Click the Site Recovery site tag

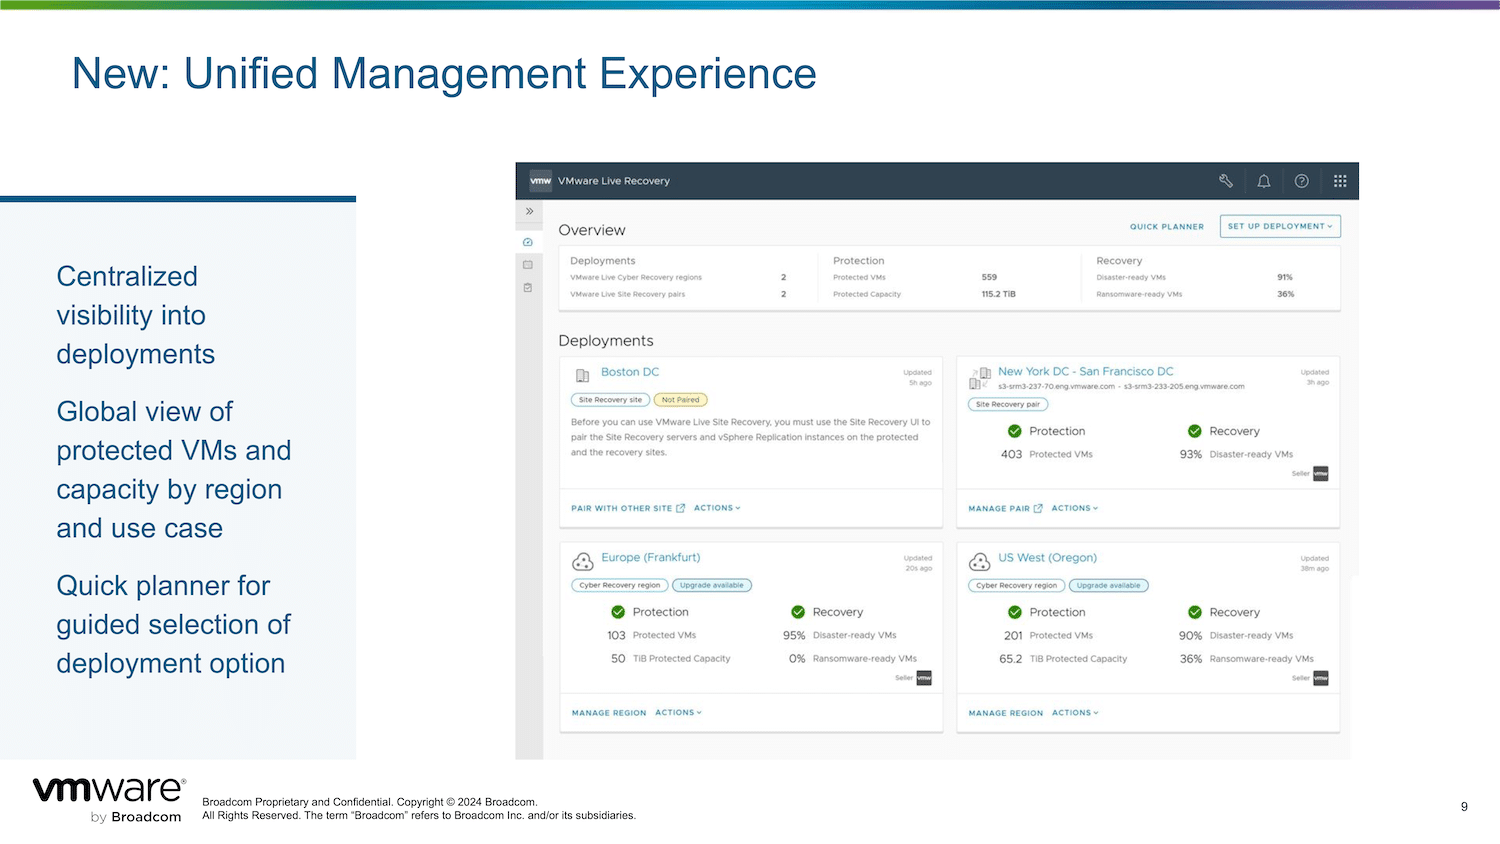pos(610,400)
